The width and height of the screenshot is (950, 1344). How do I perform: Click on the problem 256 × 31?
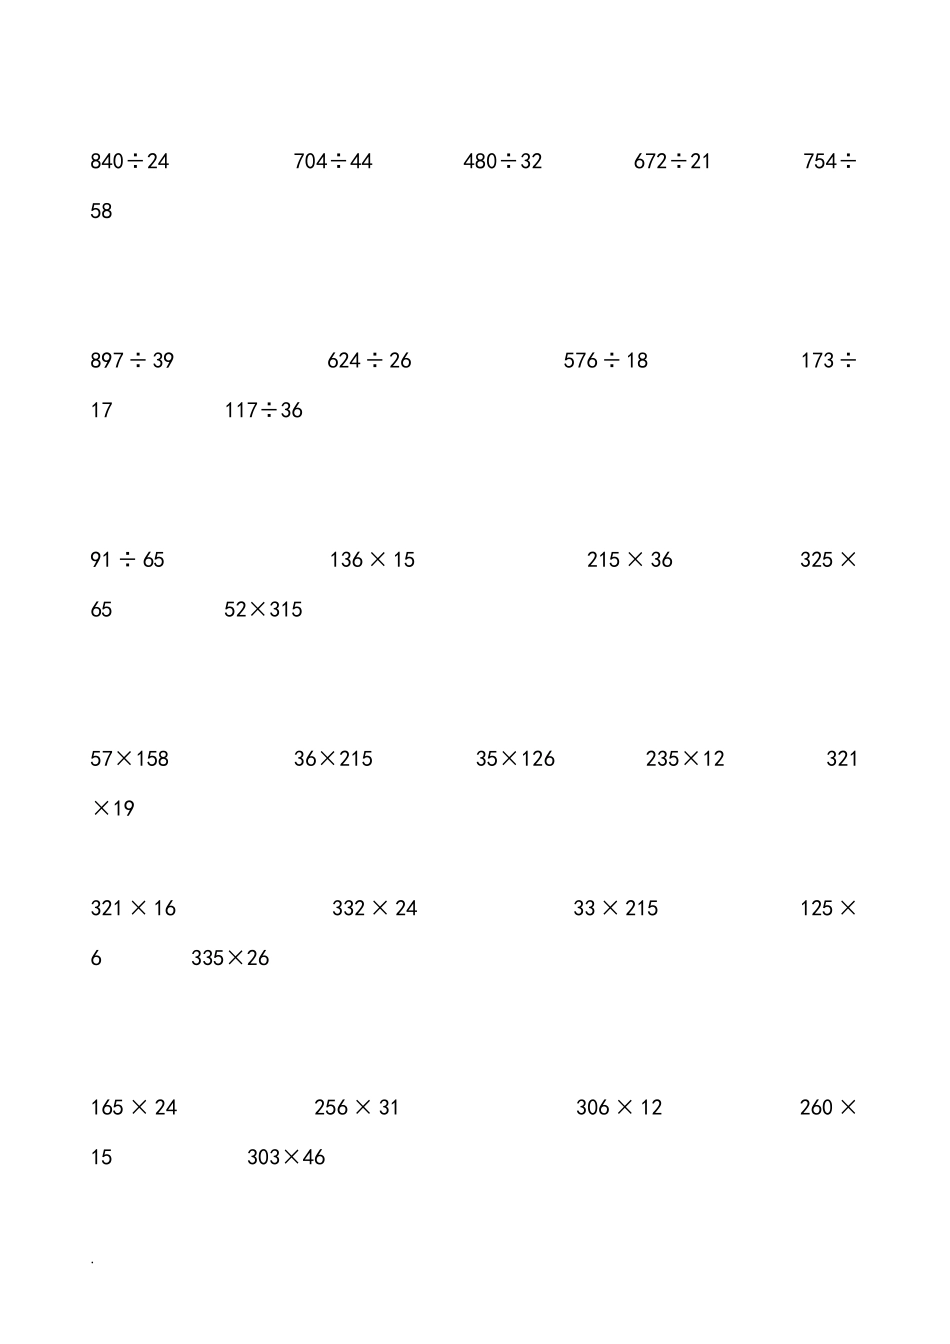coord(357,1107)
